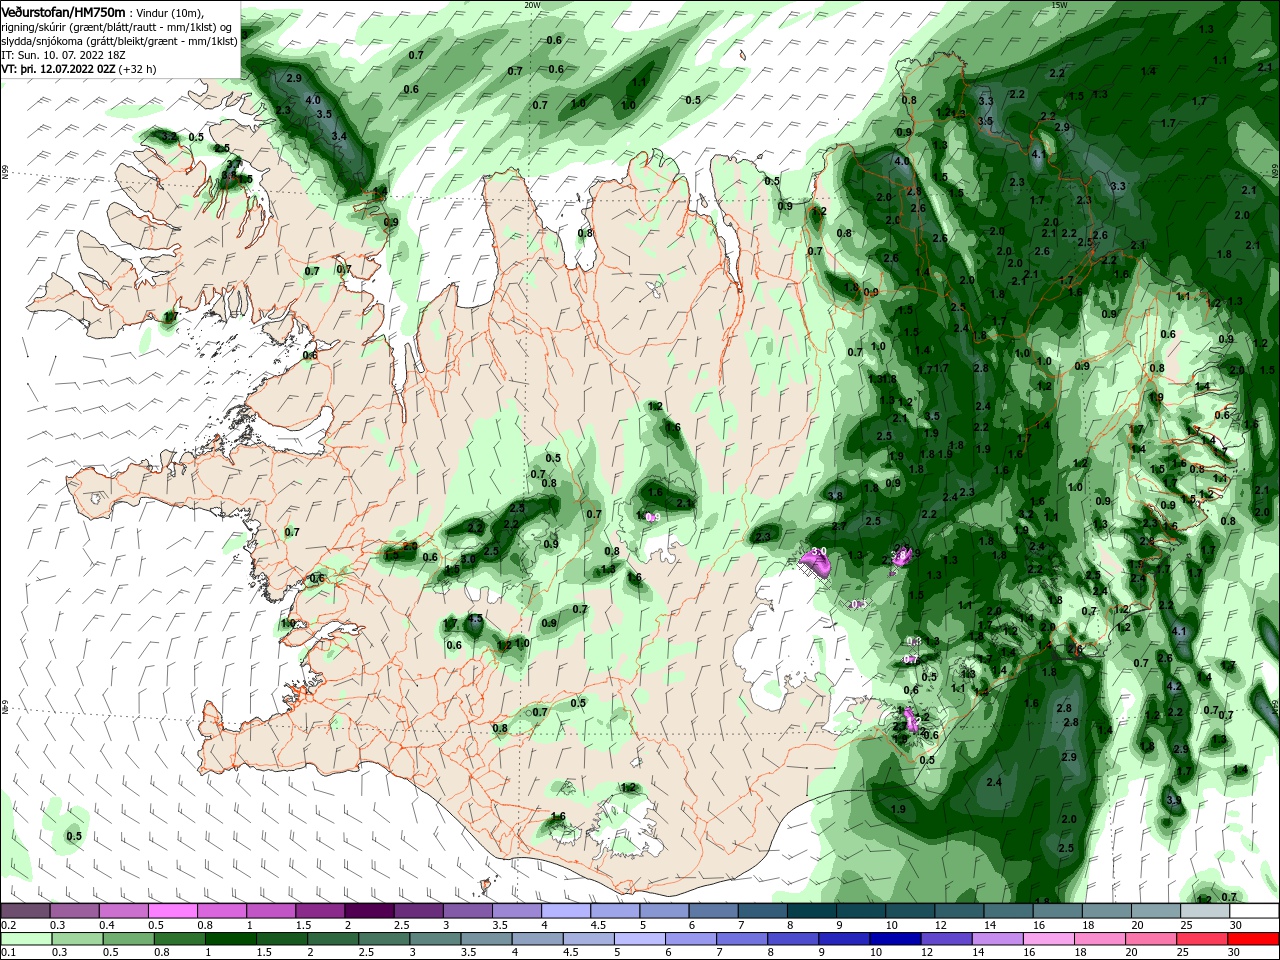Click the 'VT: þri. 12.07.2022 02Z' valid time
This screenshot has width=1280, height=960.
point(58,69)
